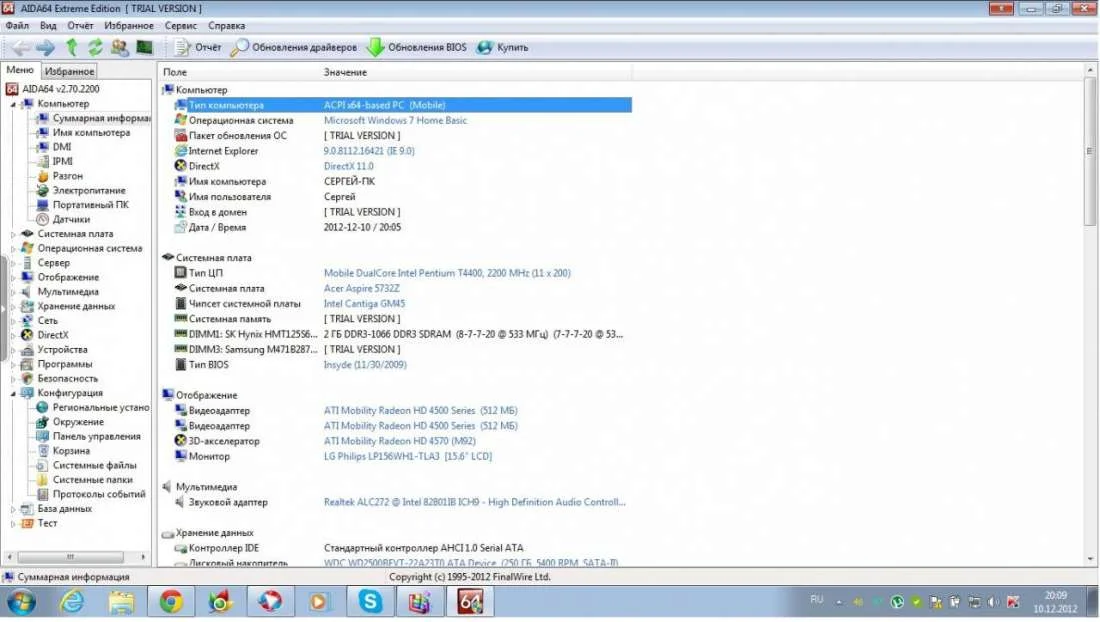Open Обновления BIOS

[x=417, y=48]
